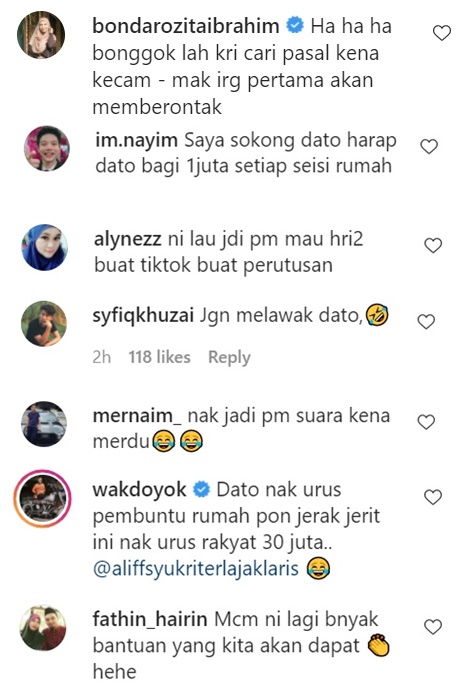The image size is (472, 700).
Task: Open fathin_hairin username profile
Action: 150,620
